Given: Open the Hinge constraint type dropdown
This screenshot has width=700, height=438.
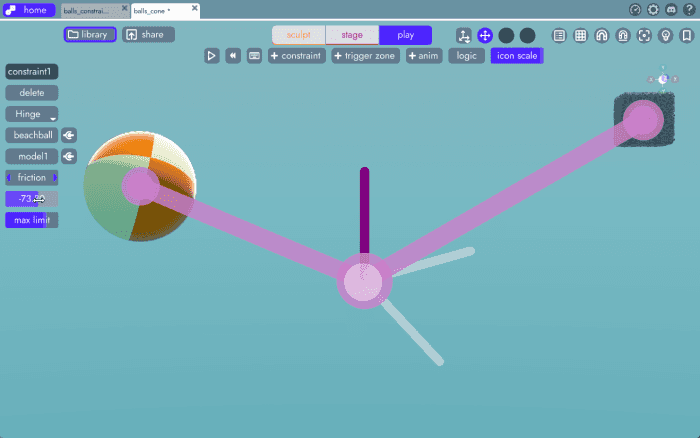Looking at the screenshot, I should pyautogui.click(x=31, y=114).
